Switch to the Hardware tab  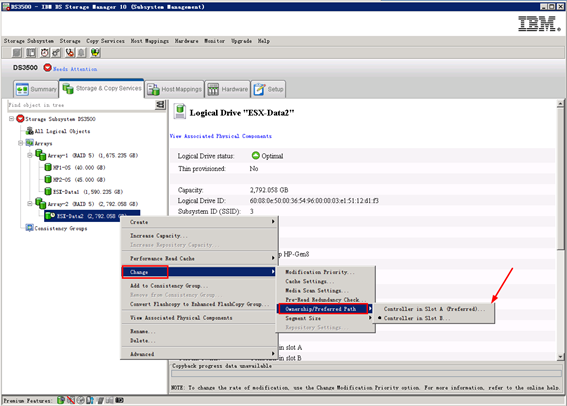click(x=227, y=89)
